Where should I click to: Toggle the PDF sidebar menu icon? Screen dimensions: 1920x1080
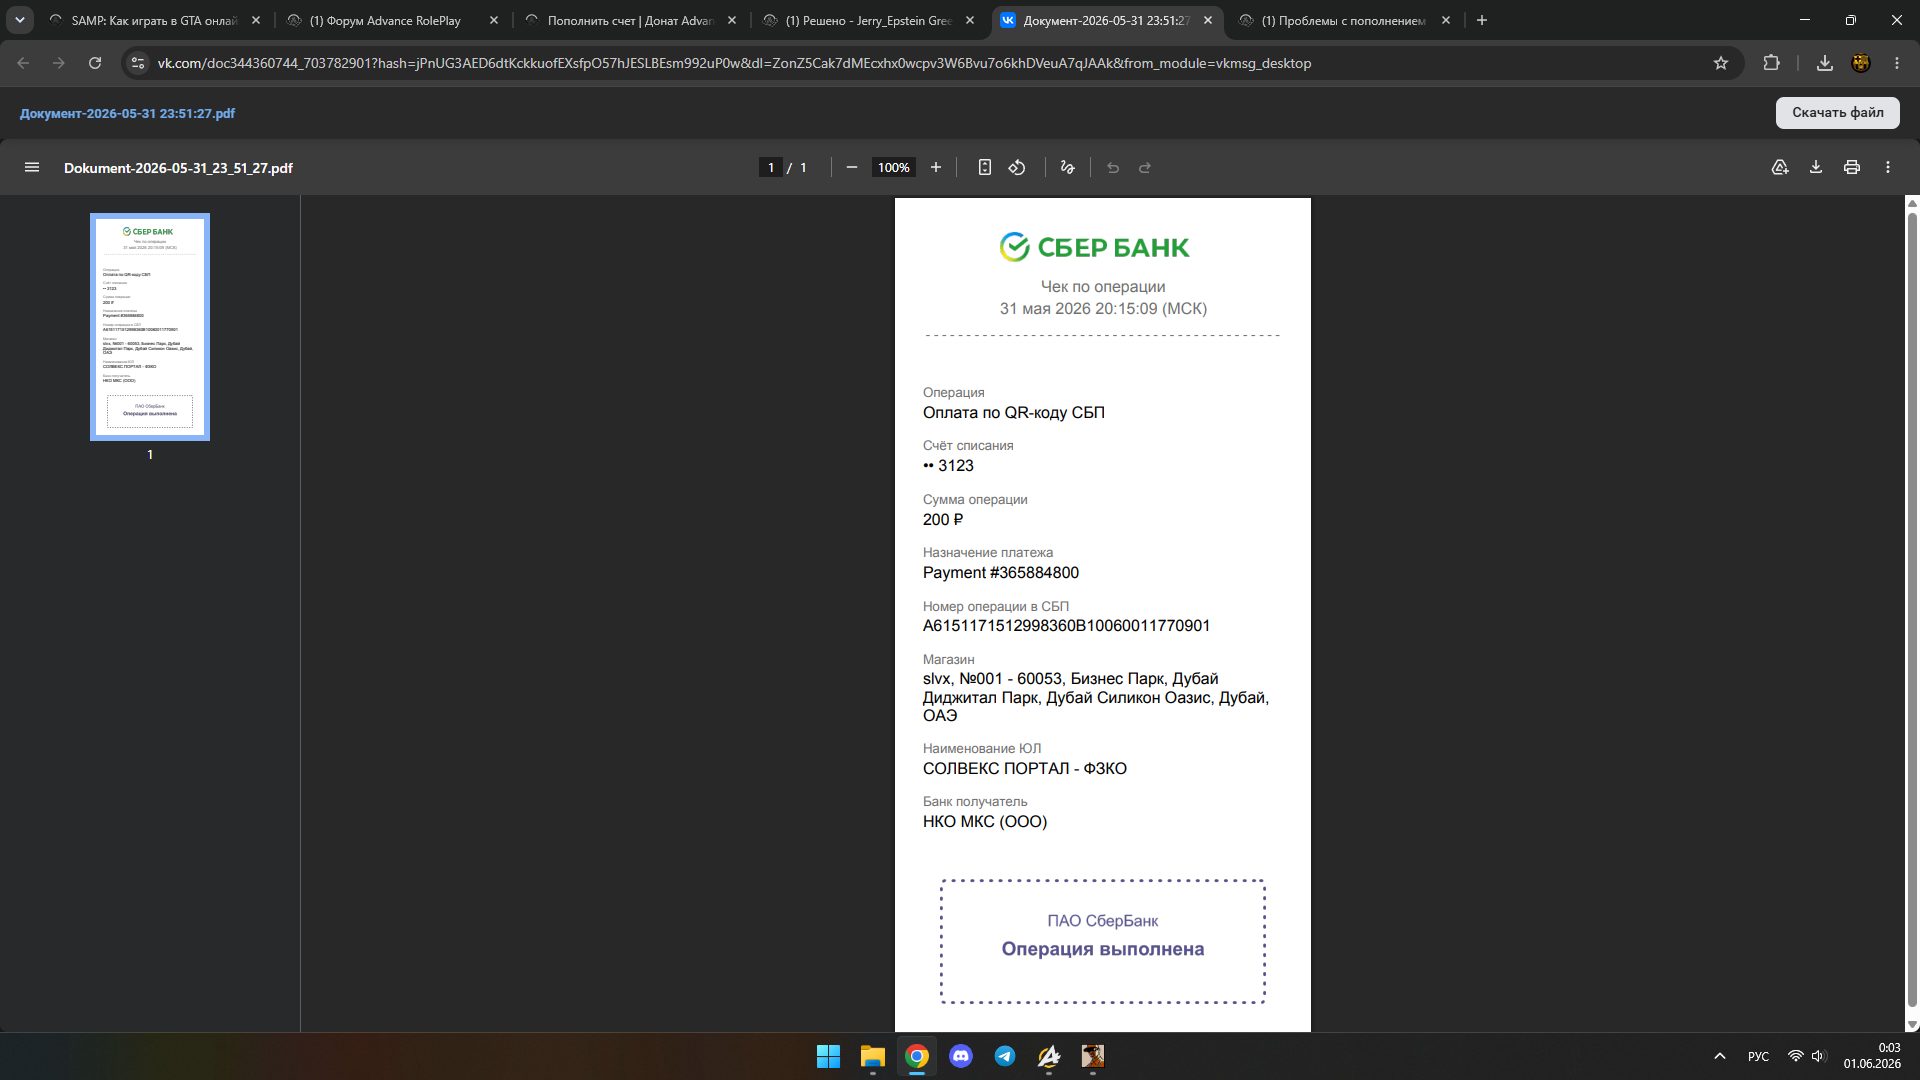[x=32, y=168]
